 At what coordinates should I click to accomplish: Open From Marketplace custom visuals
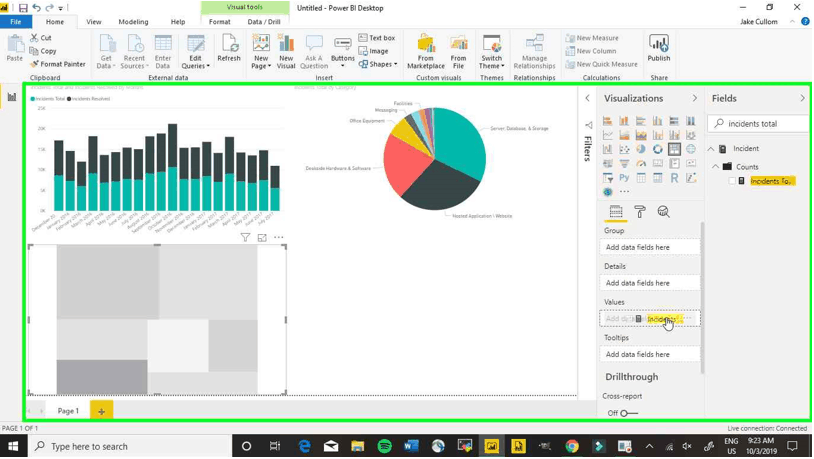pyautogui.click(x=426, y=50)
